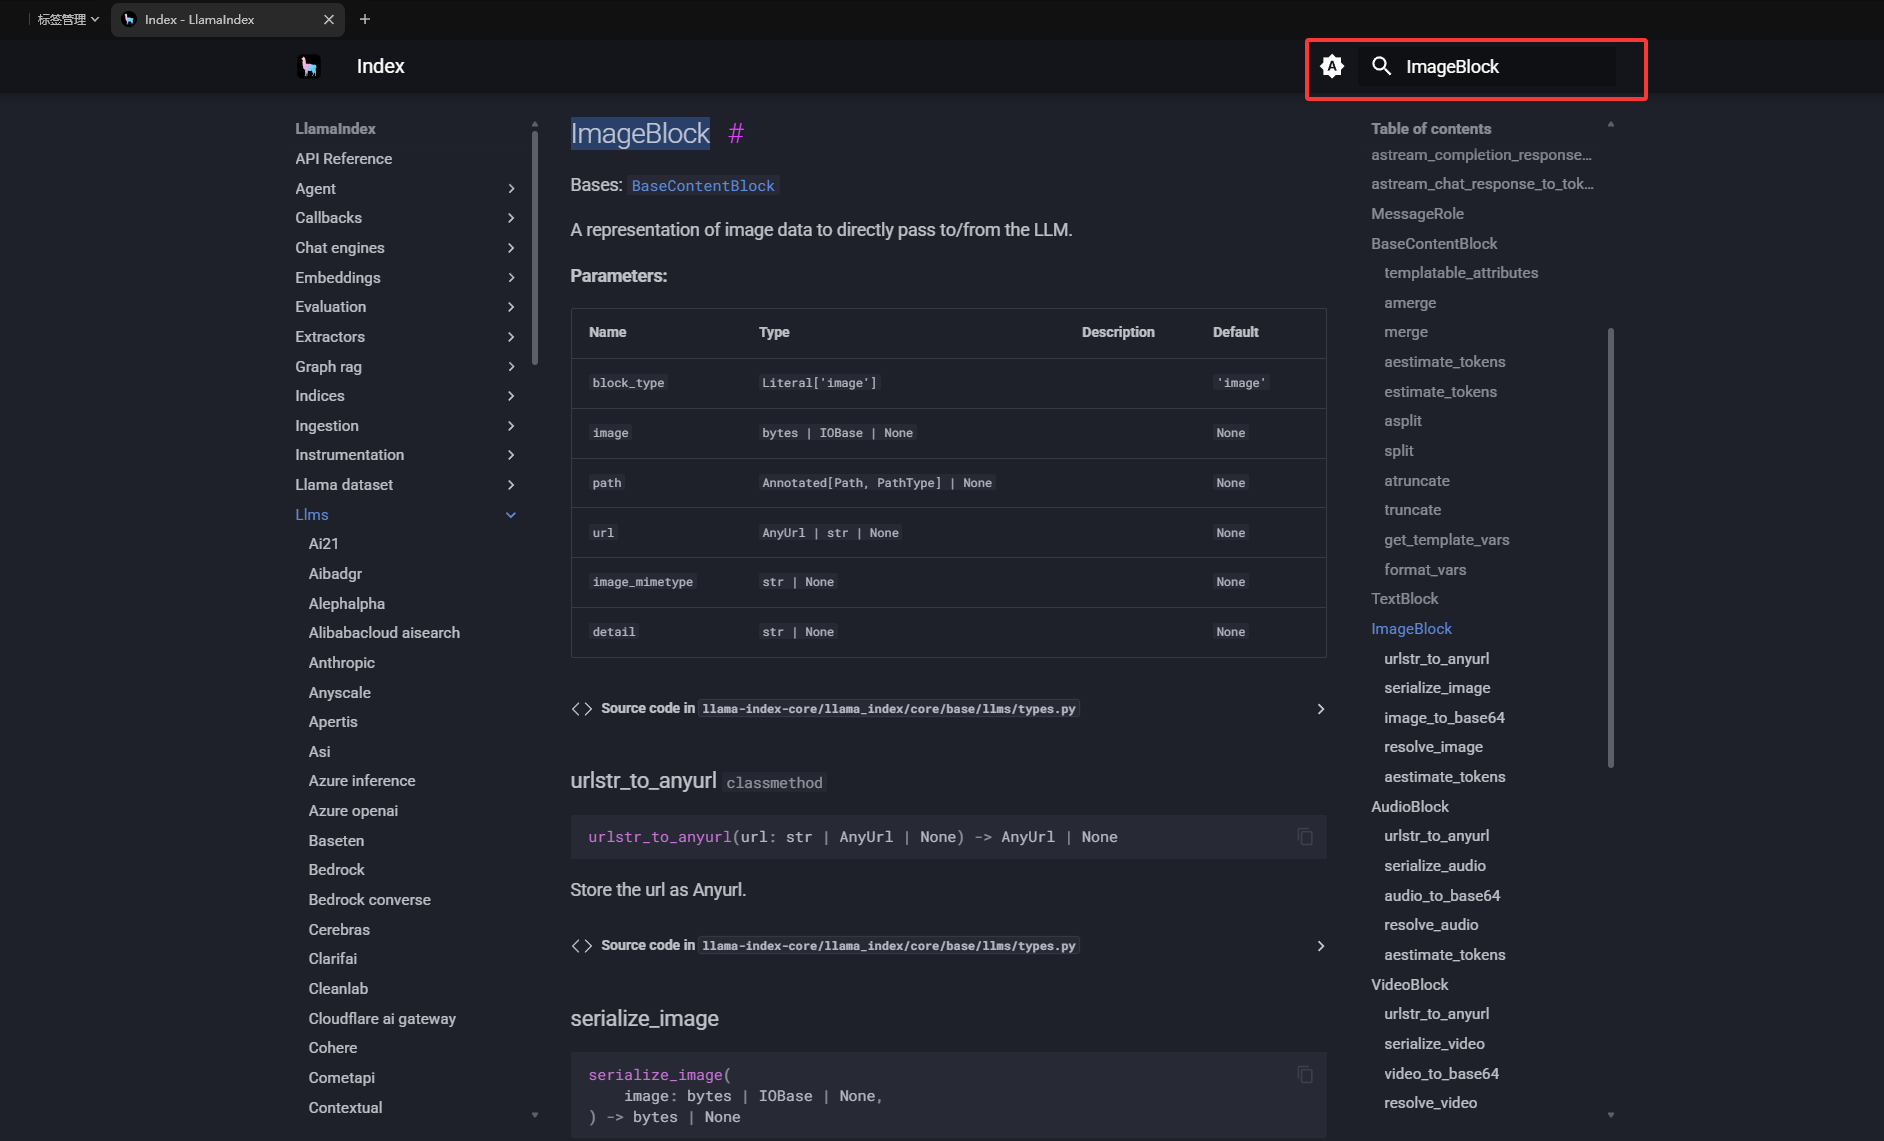Toggle the light/dark theme icon
The height and width of the screenshot is (1141, 1884).
click(1332, 66)
